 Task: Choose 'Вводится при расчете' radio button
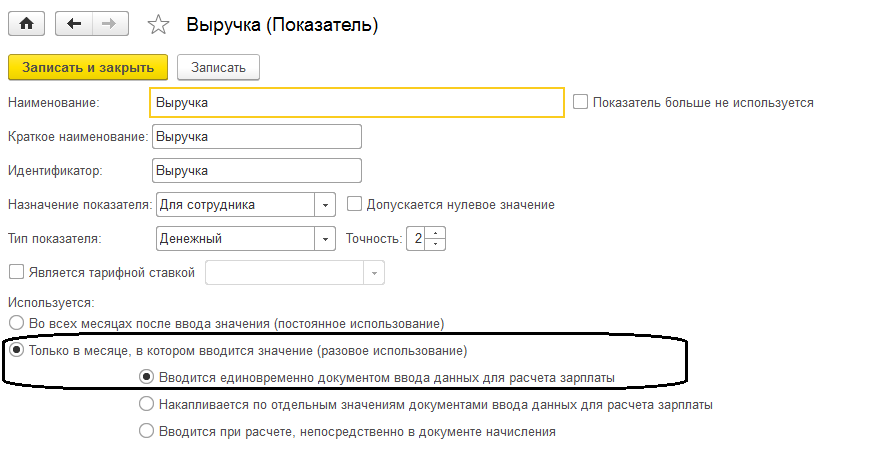click(x=147, y=432)
